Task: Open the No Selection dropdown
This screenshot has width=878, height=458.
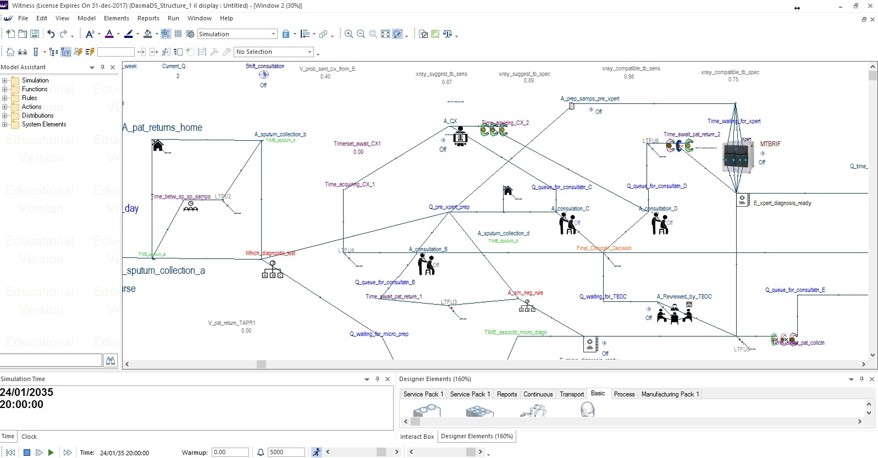Action: (x=310, y=52)
